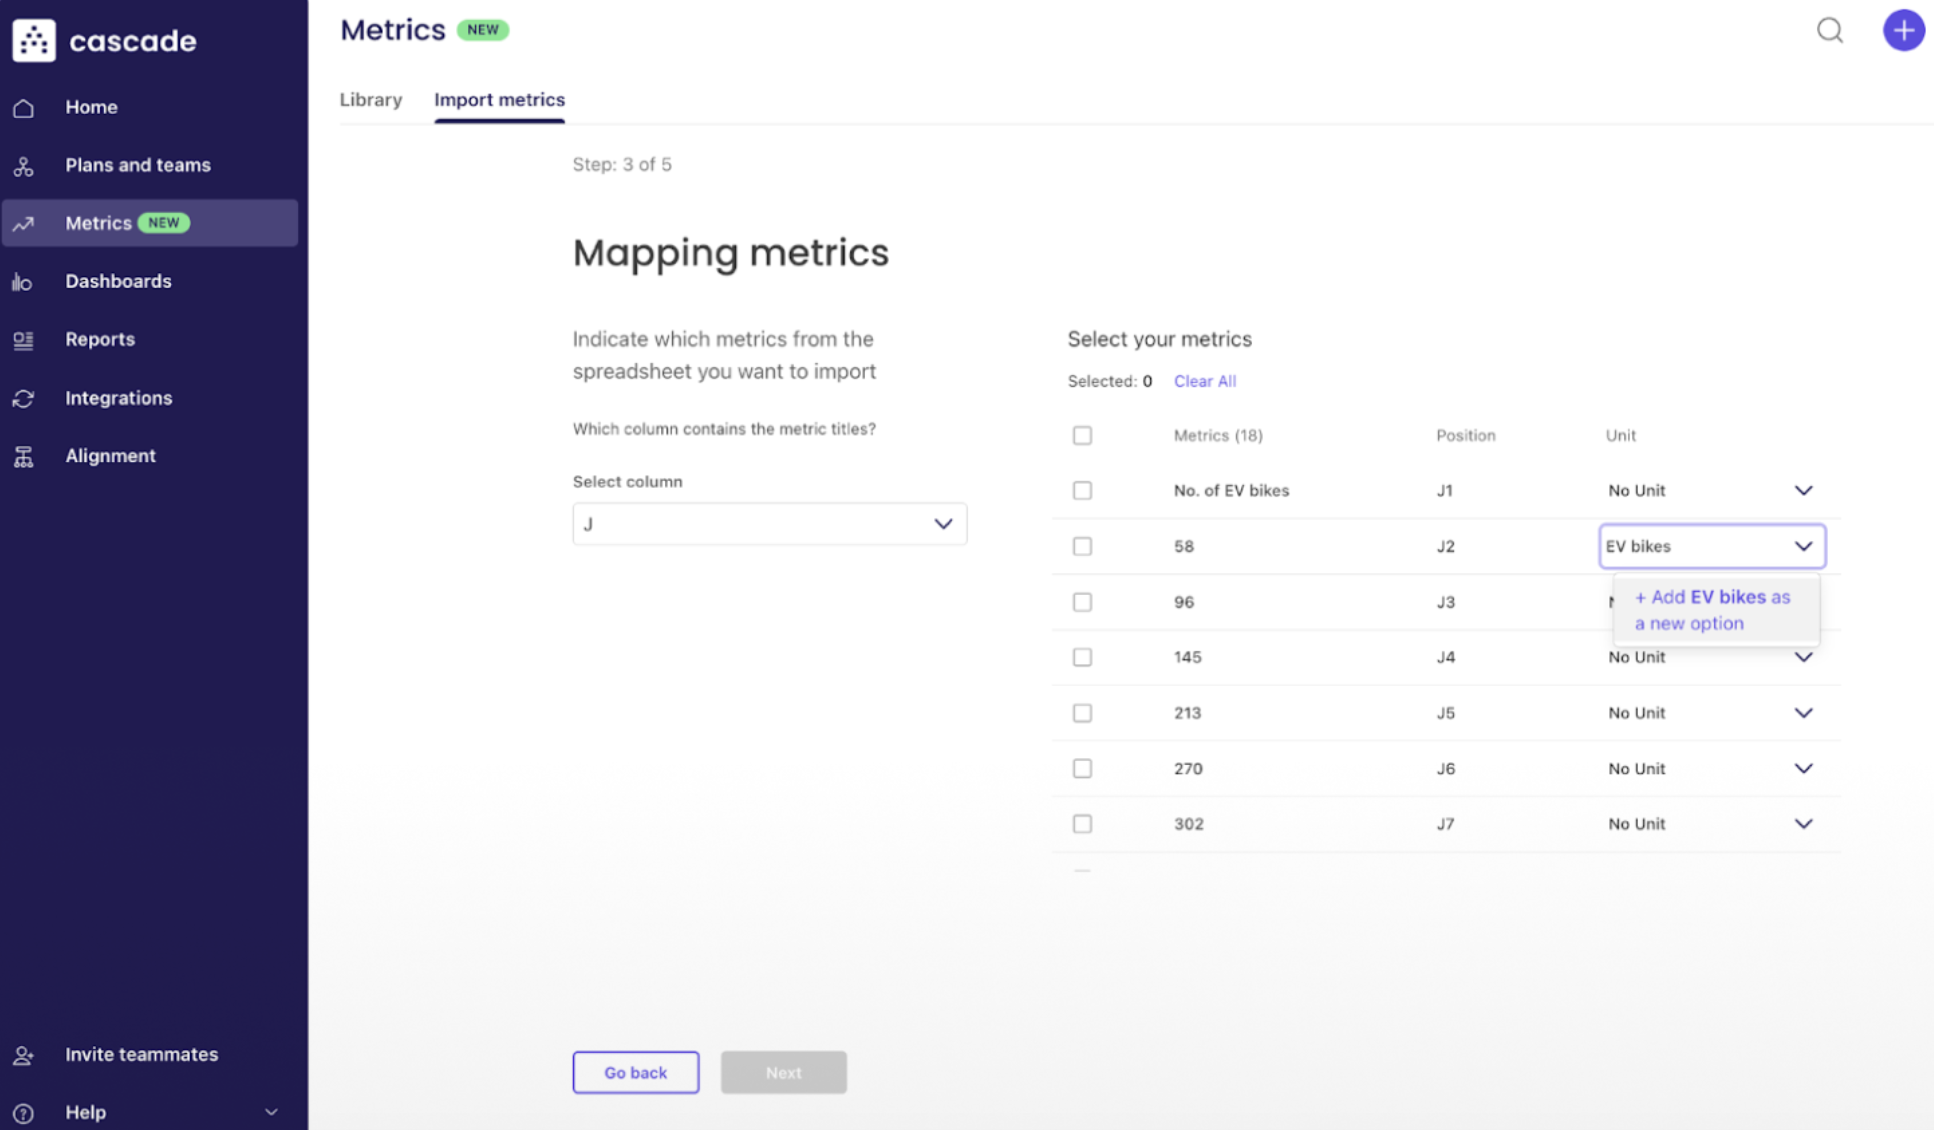Tick checkbox for No. of EV bikes
1934x1130 pixels.
tap(1082, 491)
